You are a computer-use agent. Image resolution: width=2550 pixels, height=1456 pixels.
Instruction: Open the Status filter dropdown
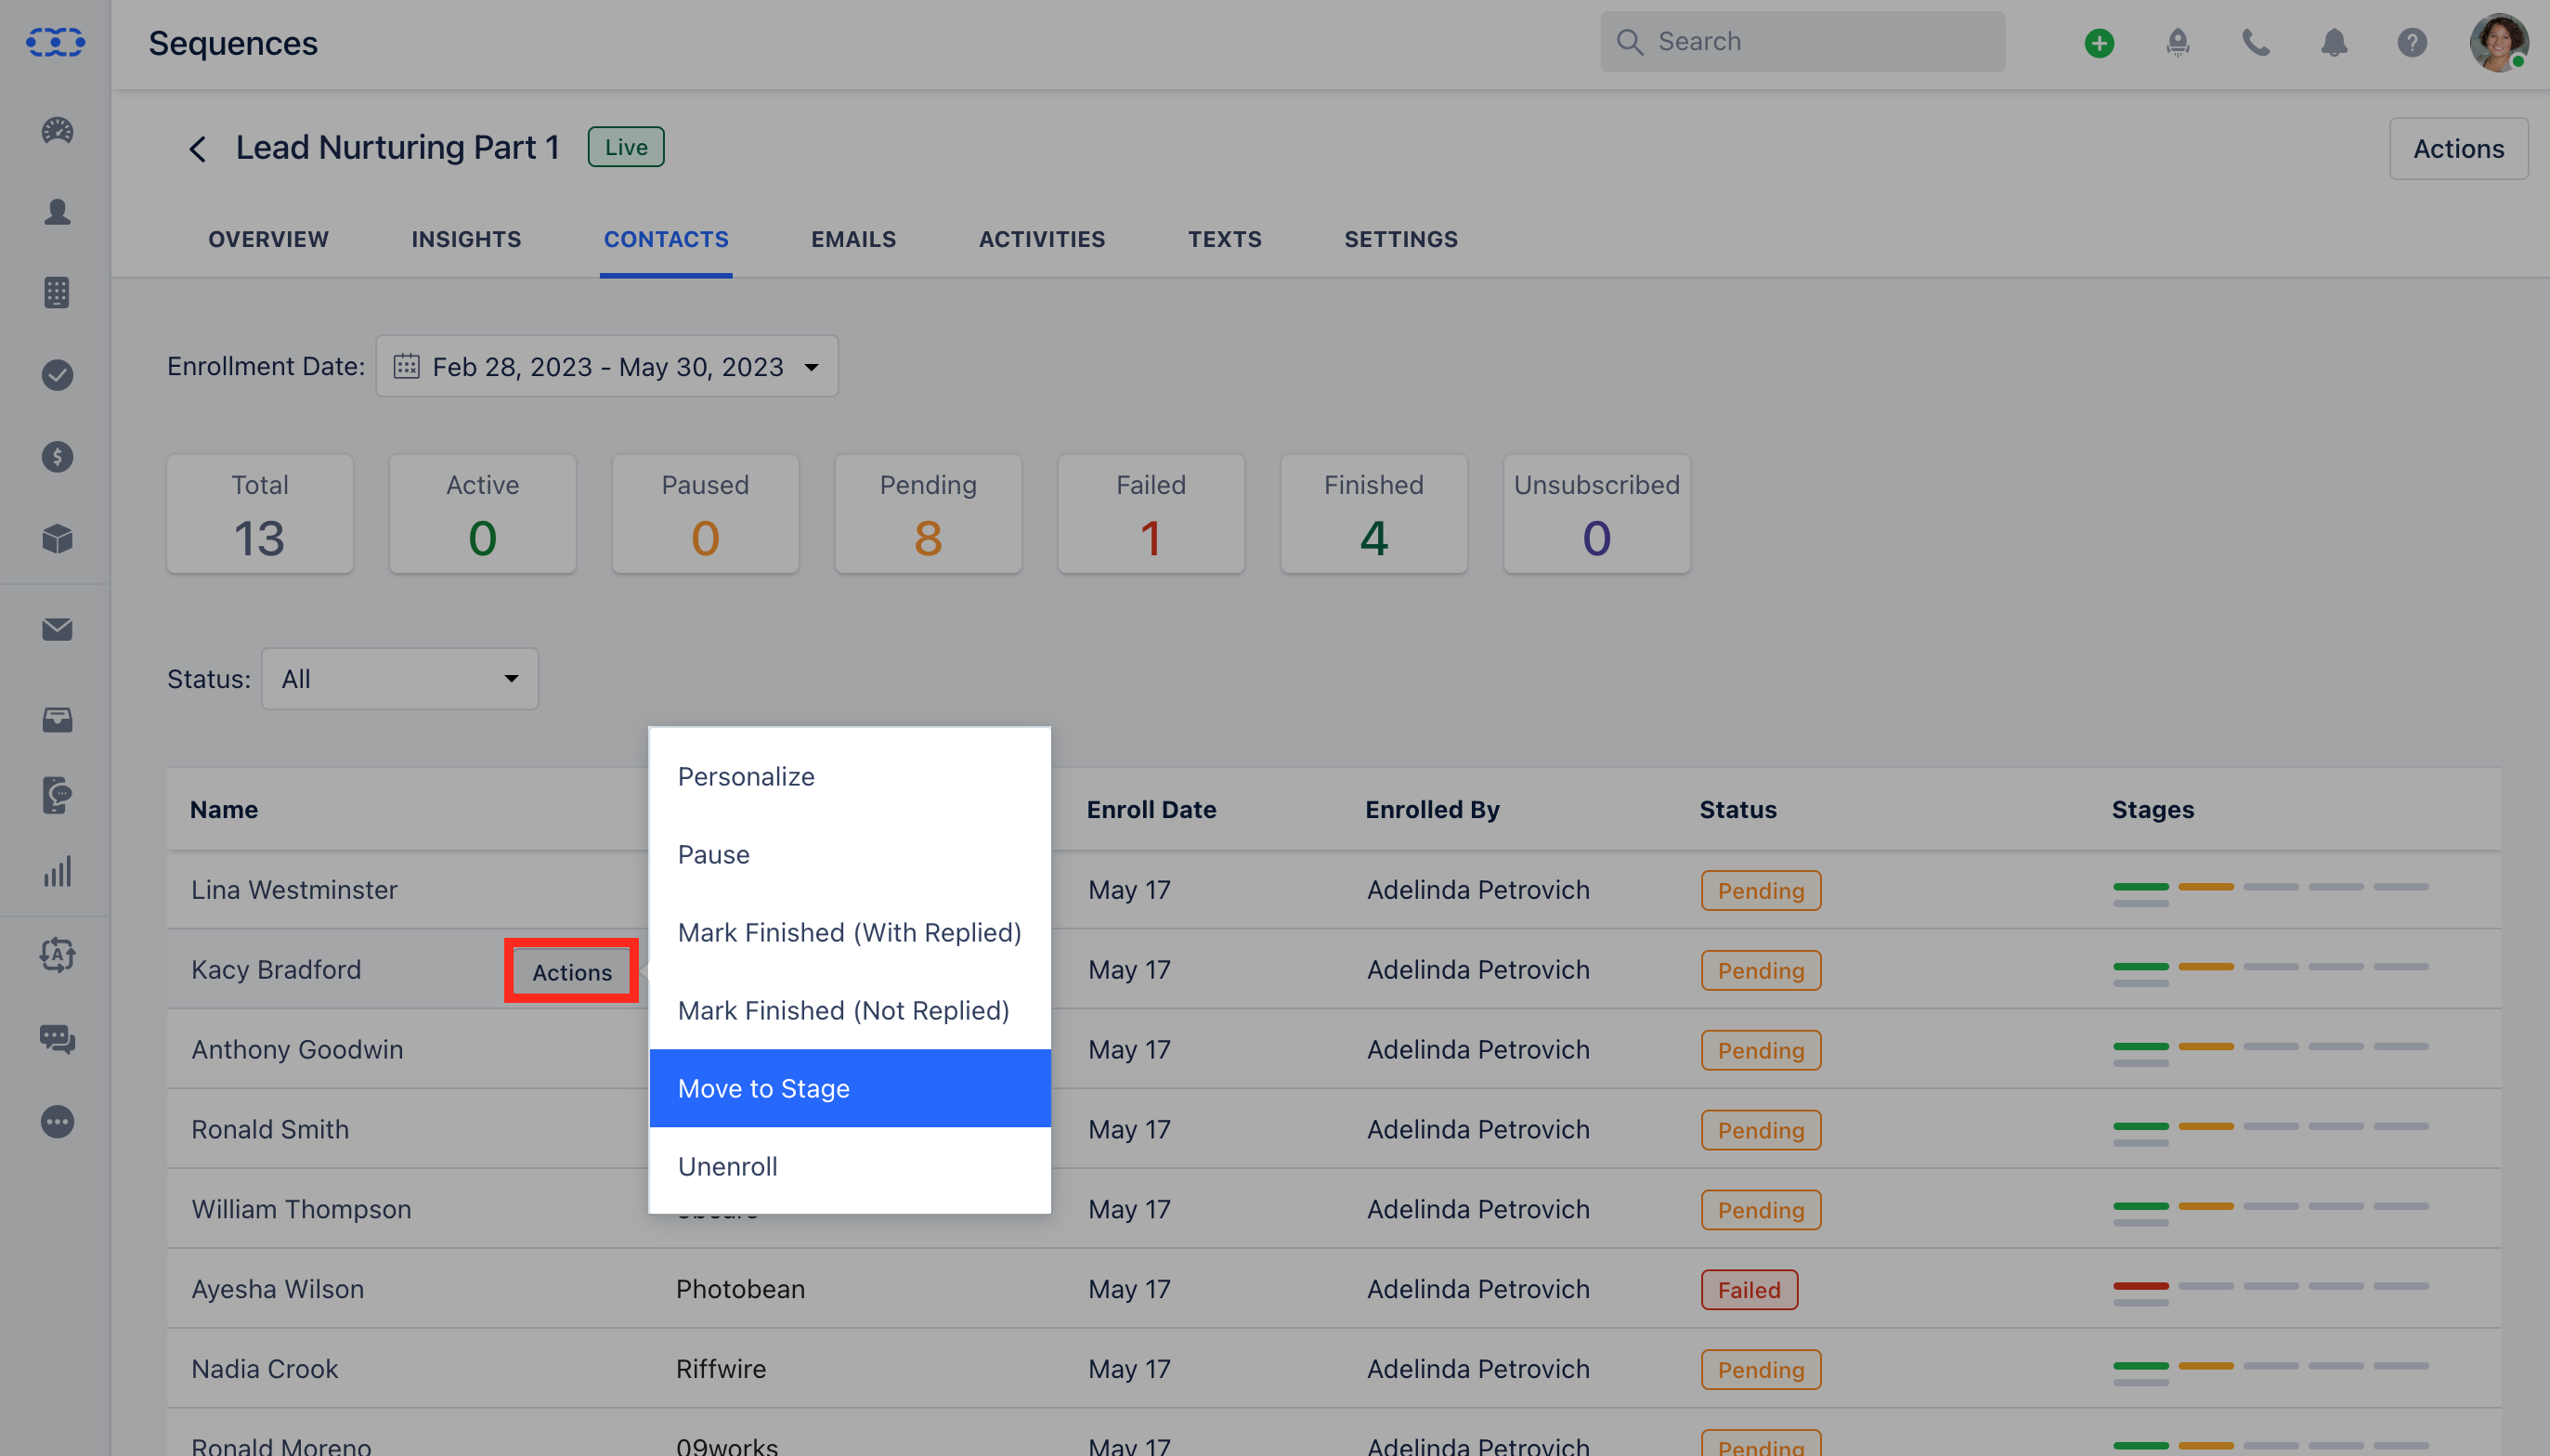pos(399,678)
